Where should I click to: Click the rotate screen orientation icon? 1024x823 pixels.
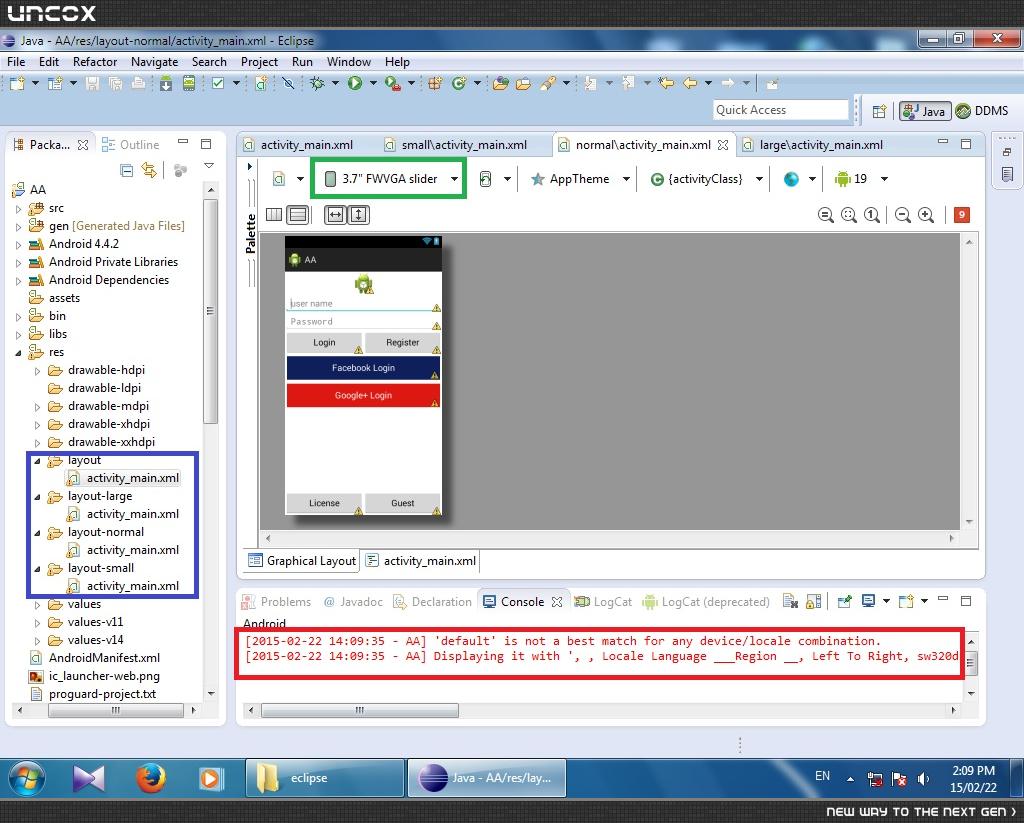(485, 179)
